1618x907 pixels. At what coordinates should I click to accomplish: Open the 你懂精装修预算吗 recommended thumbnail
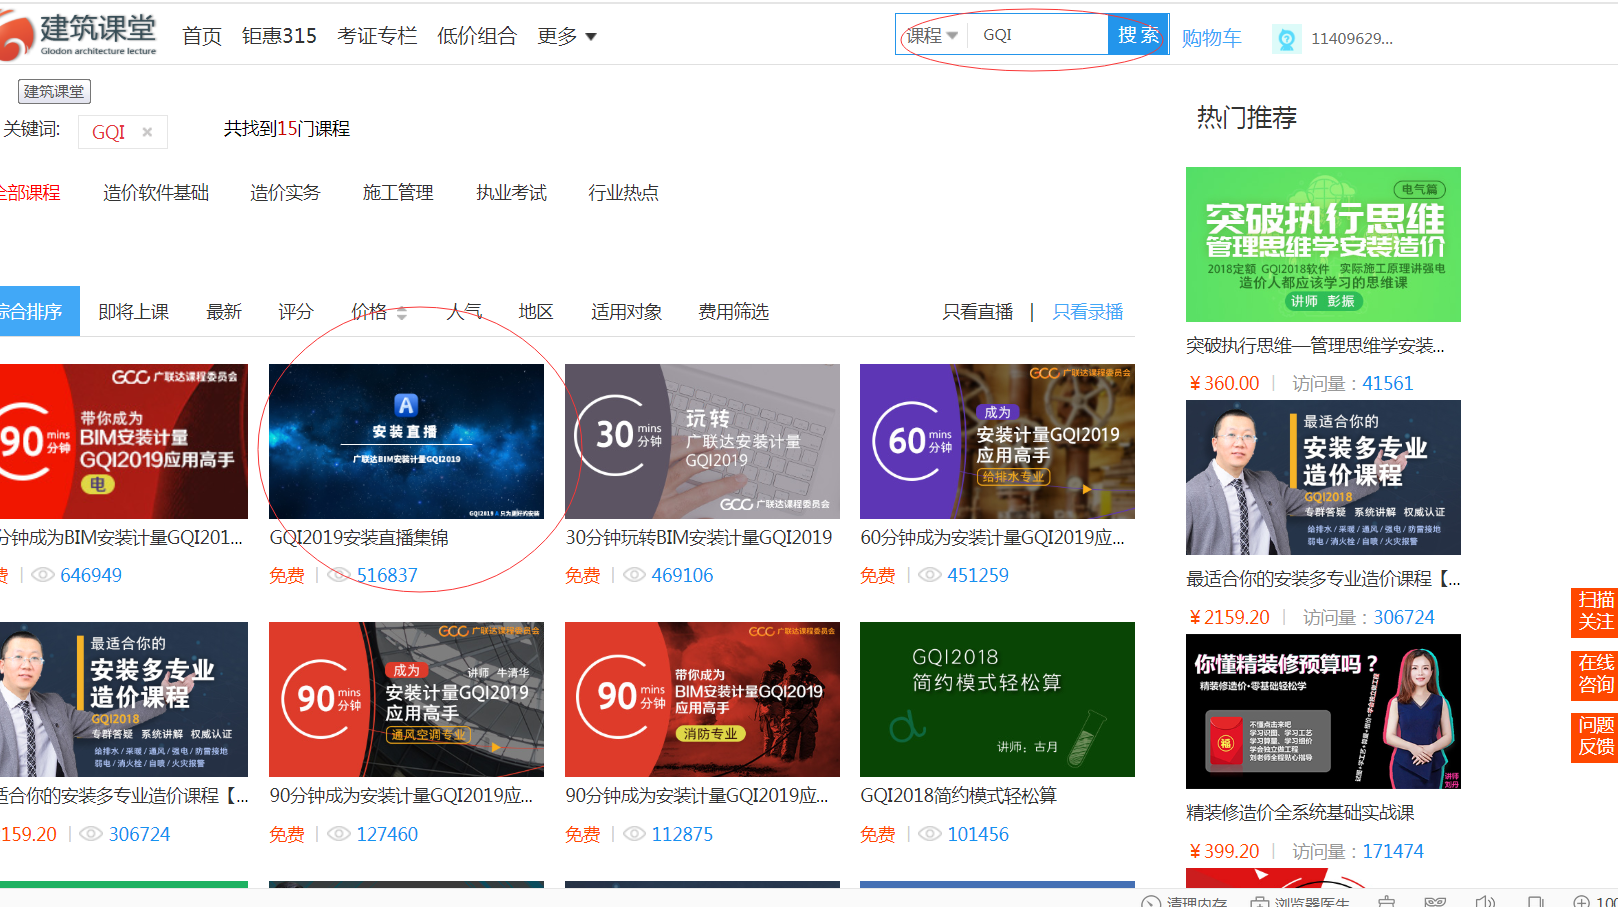tap(1323, 711)
